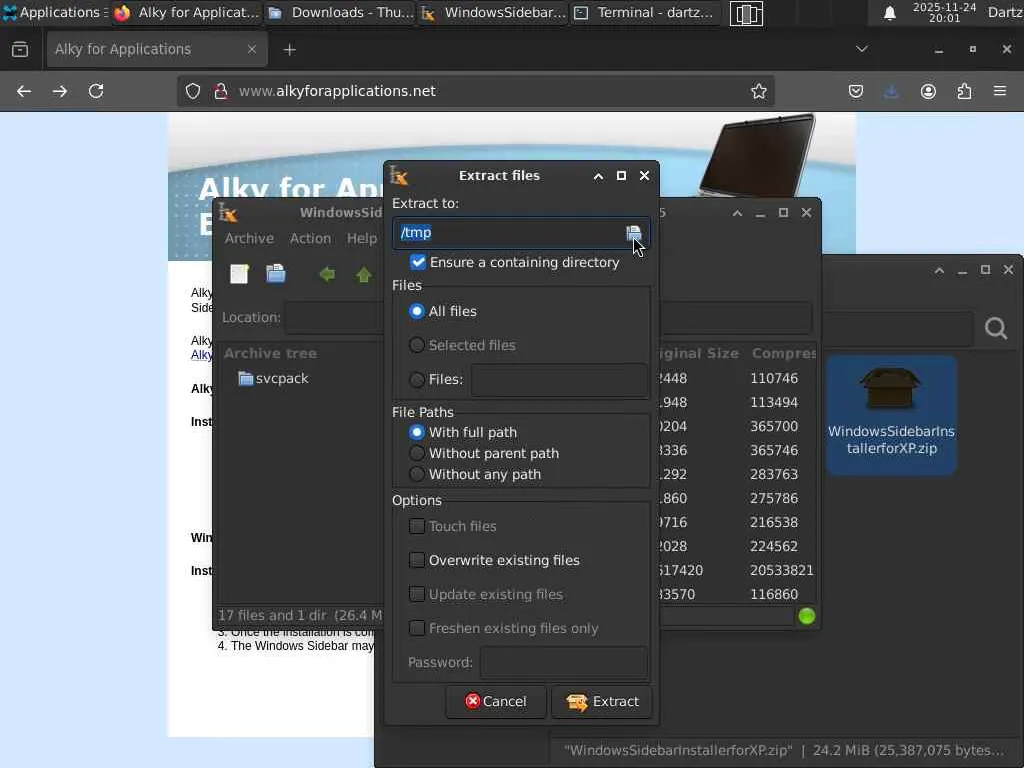
Task: Click the green status indicator in Xarchiver
Action: pyautogui.click(x=807, y=616)
